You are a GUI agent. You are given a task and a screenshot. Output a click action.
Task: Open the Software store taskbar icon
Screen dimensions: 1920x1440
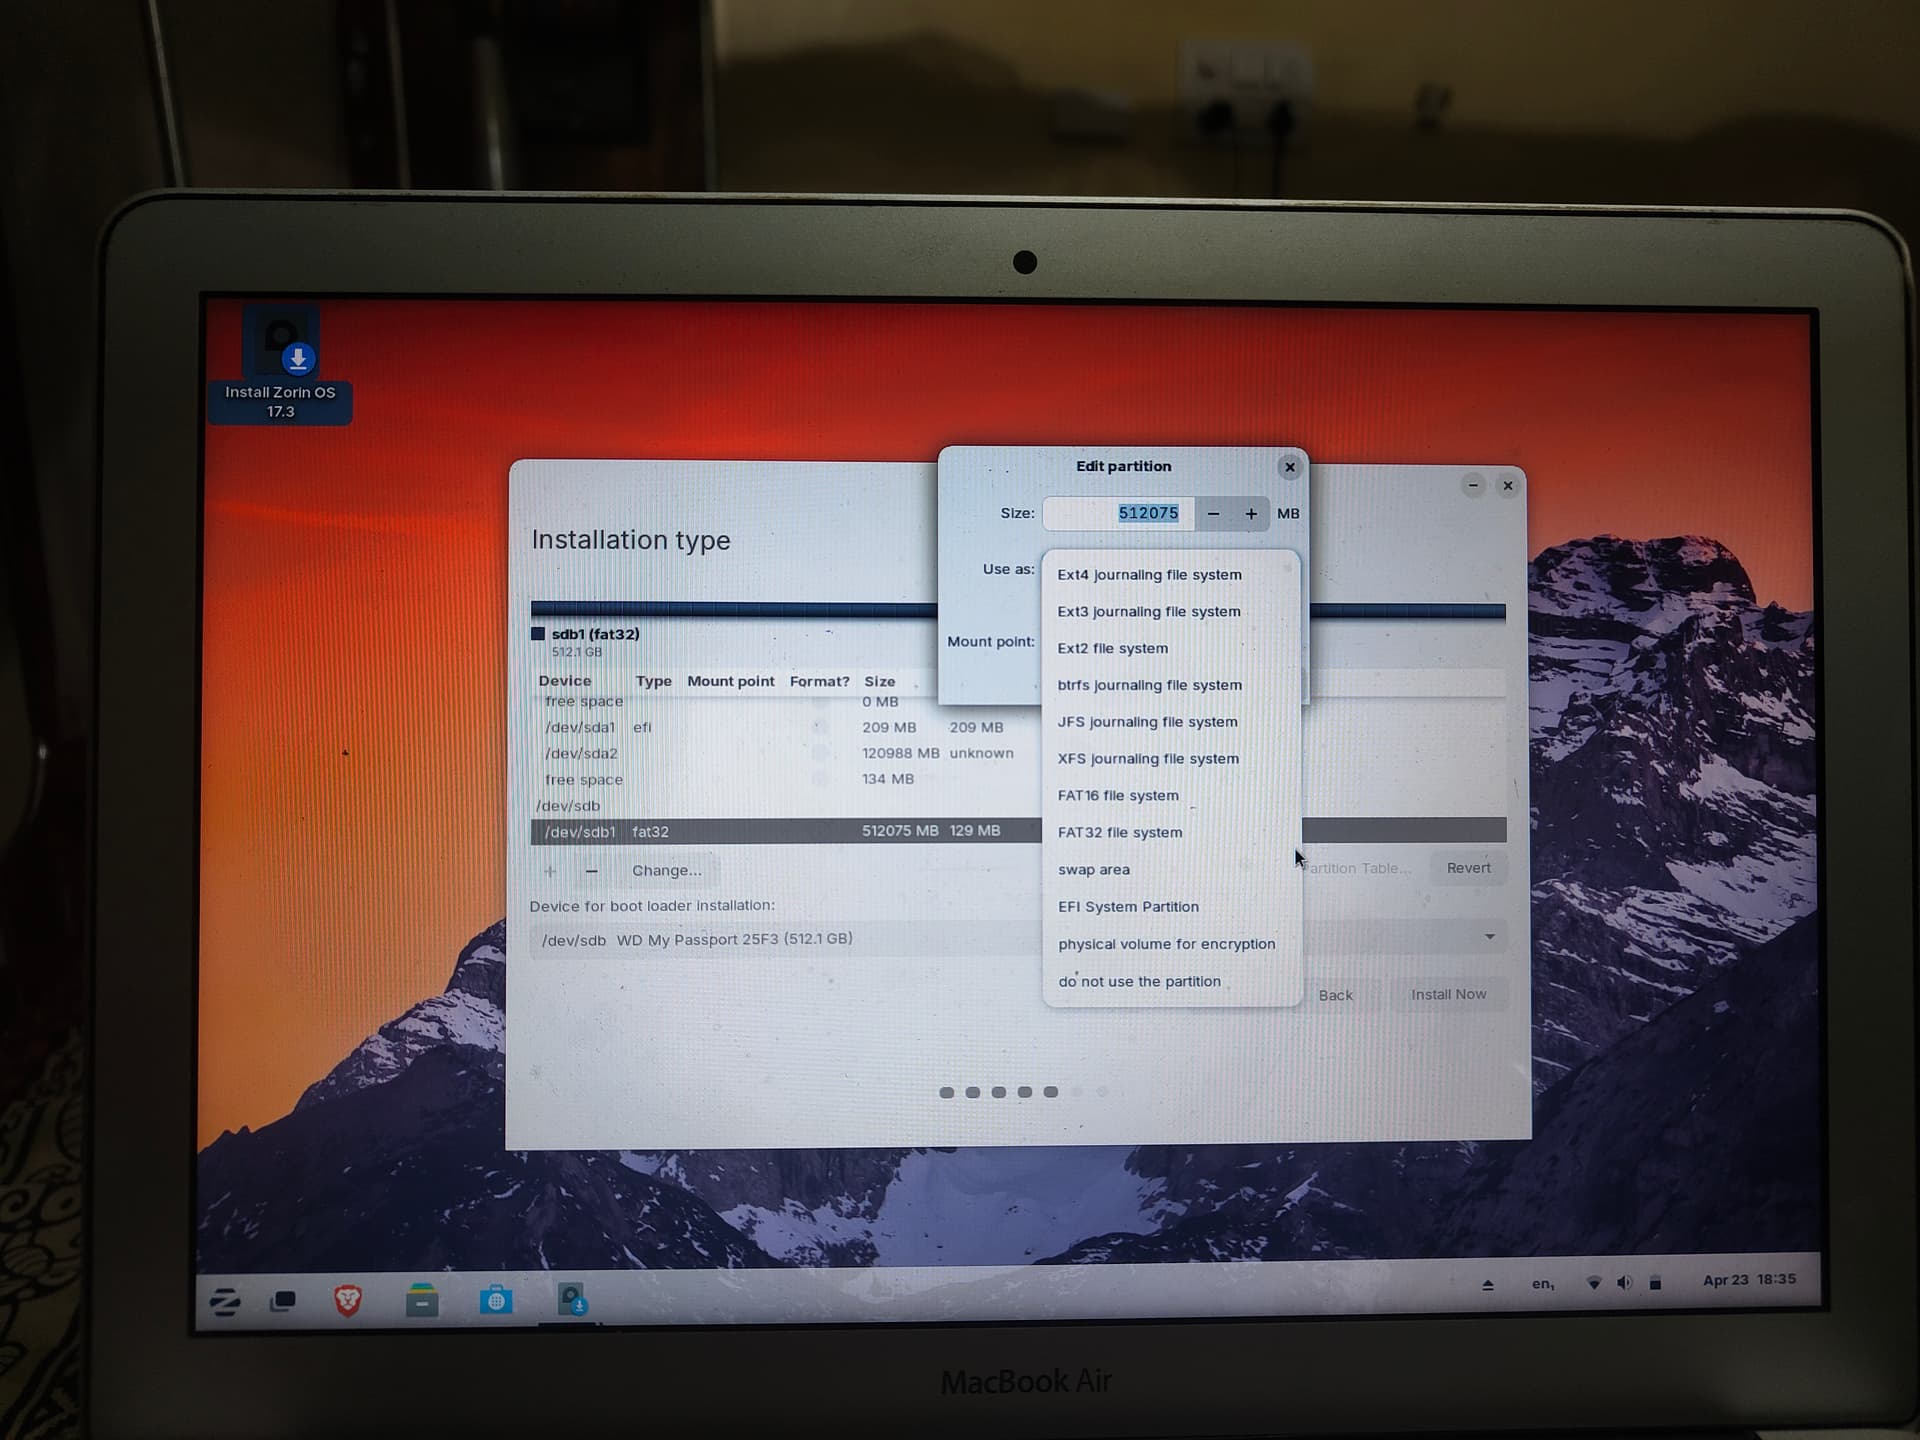pyautogui.click(x=496, y=1300)
